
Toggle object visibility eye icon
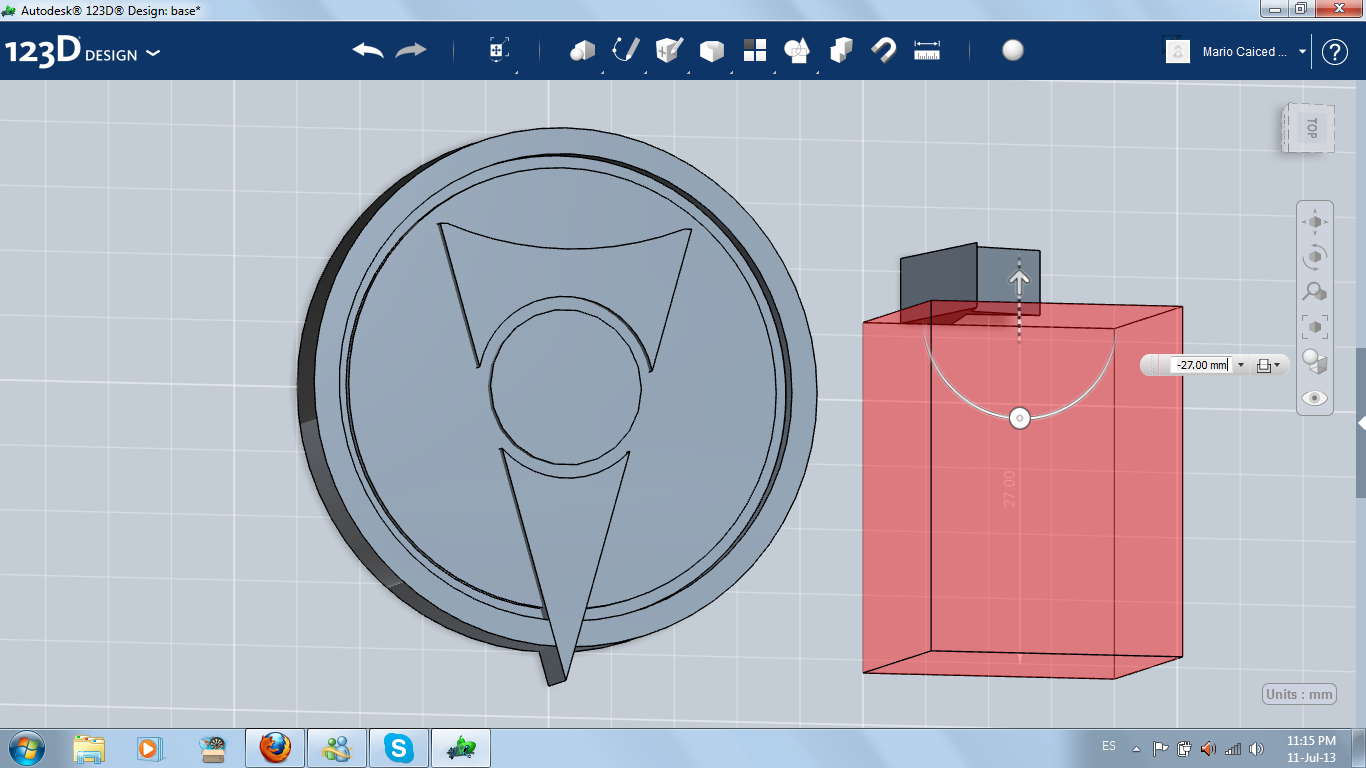point(1315,398)
